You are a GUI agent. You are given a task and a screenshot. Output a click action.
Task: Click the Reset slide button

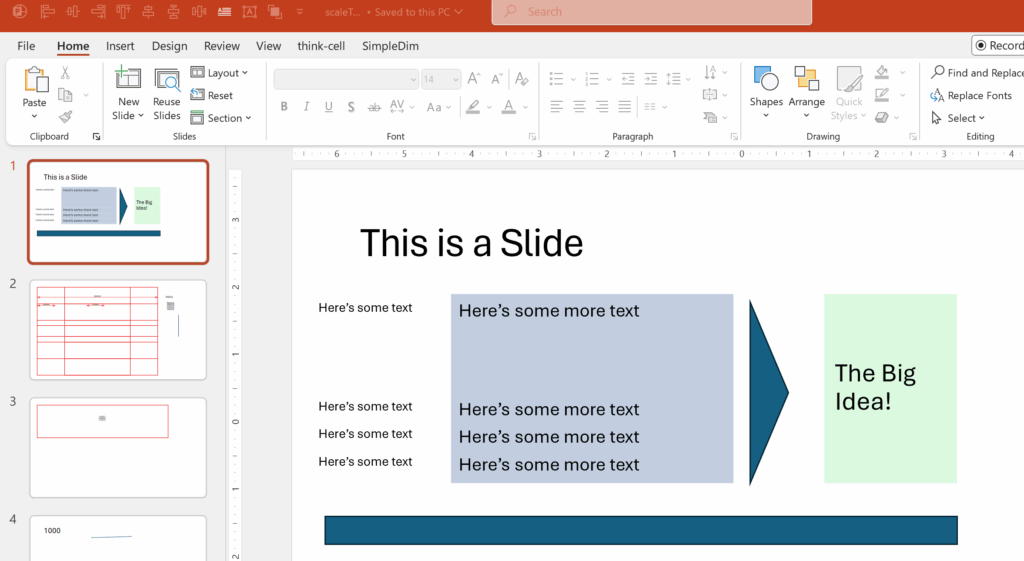(x=212, y=95)
